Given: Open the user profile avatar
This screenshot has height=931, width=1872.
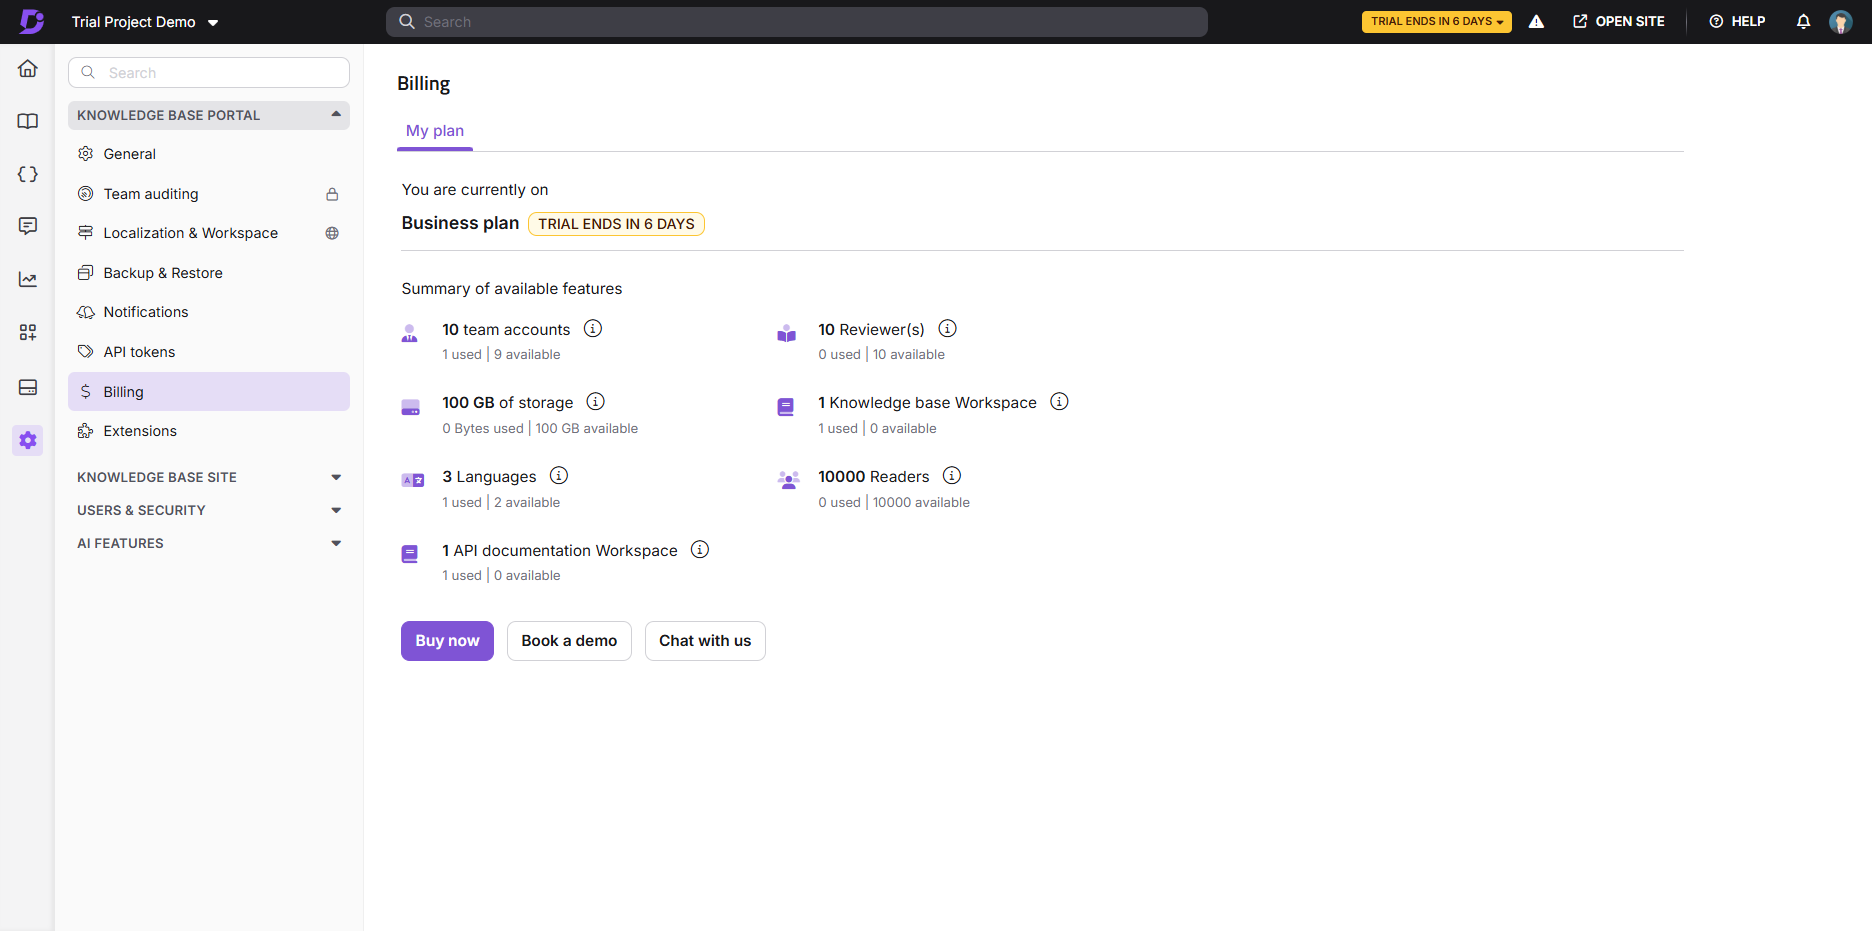Looking at the screenshot, I should [1840, 22].
